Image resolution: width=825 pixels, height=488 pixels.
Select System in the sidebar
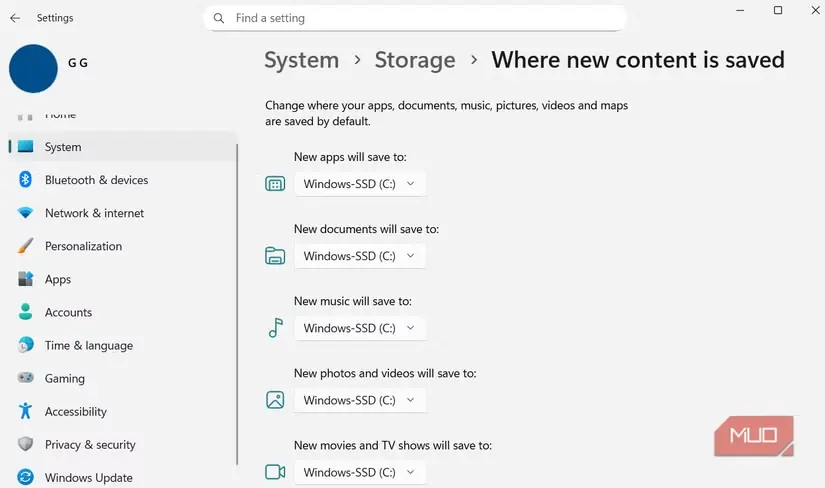(x=122, y=147)
